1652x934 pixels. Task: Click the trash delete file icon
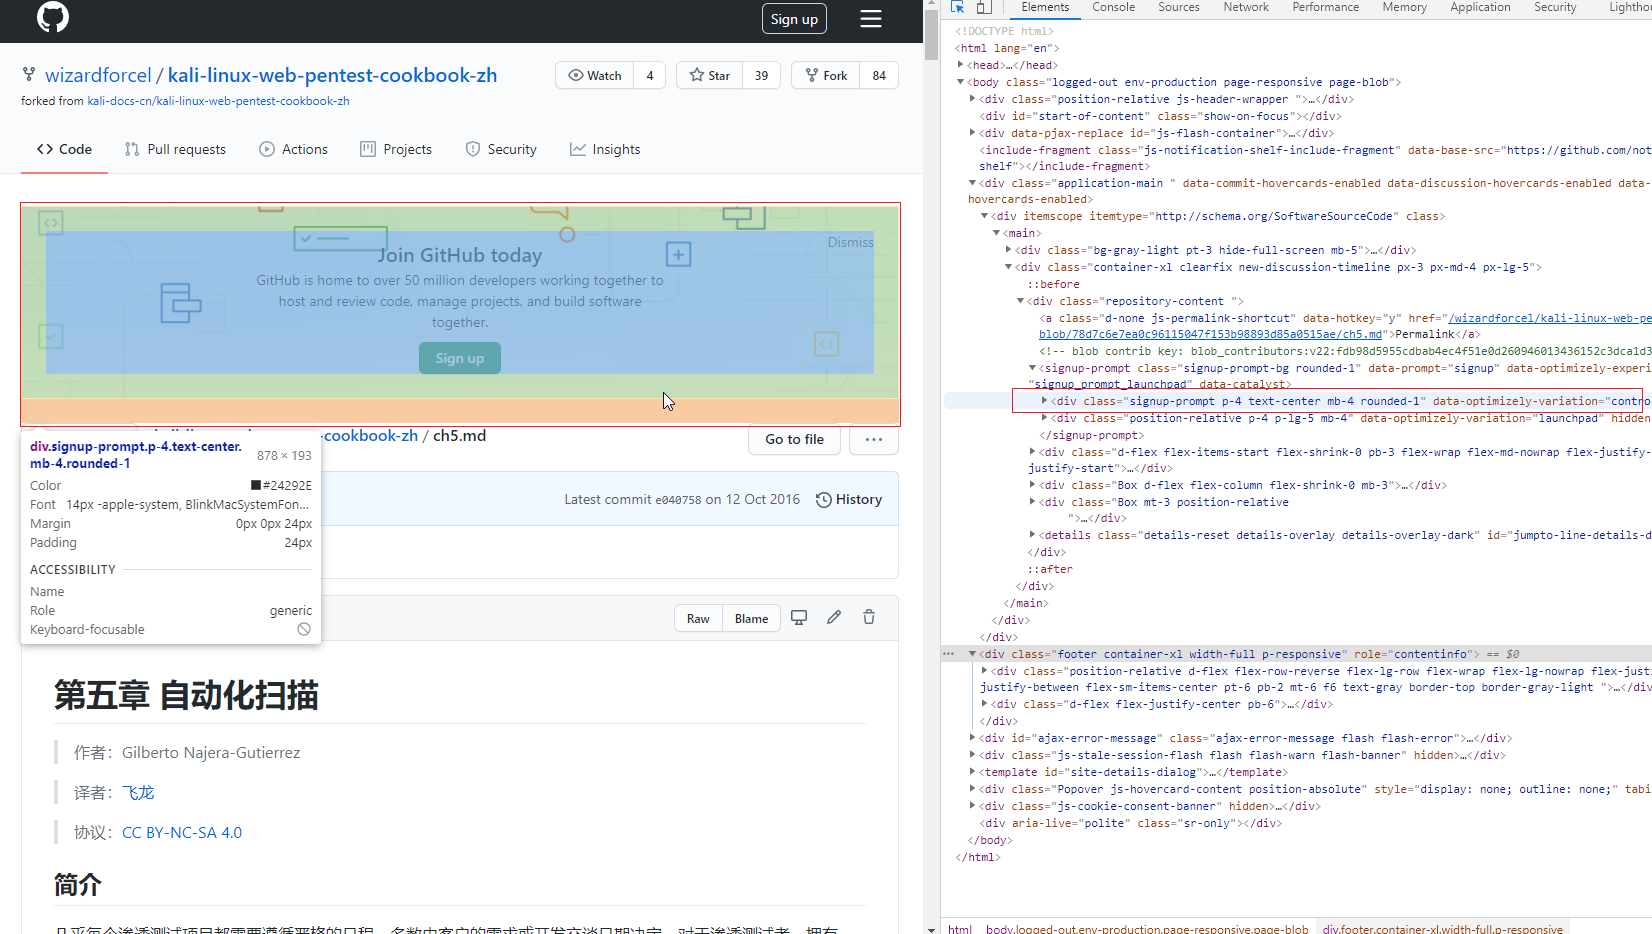(869, 617)
